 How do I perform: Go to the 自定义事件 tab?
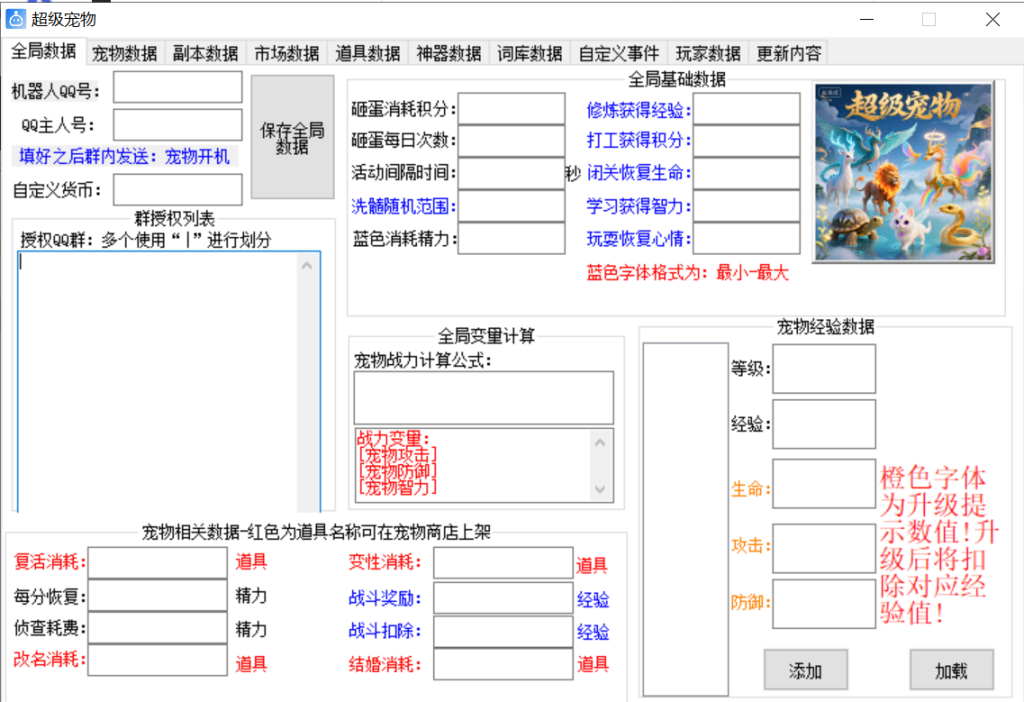click(x=619, y=54)
